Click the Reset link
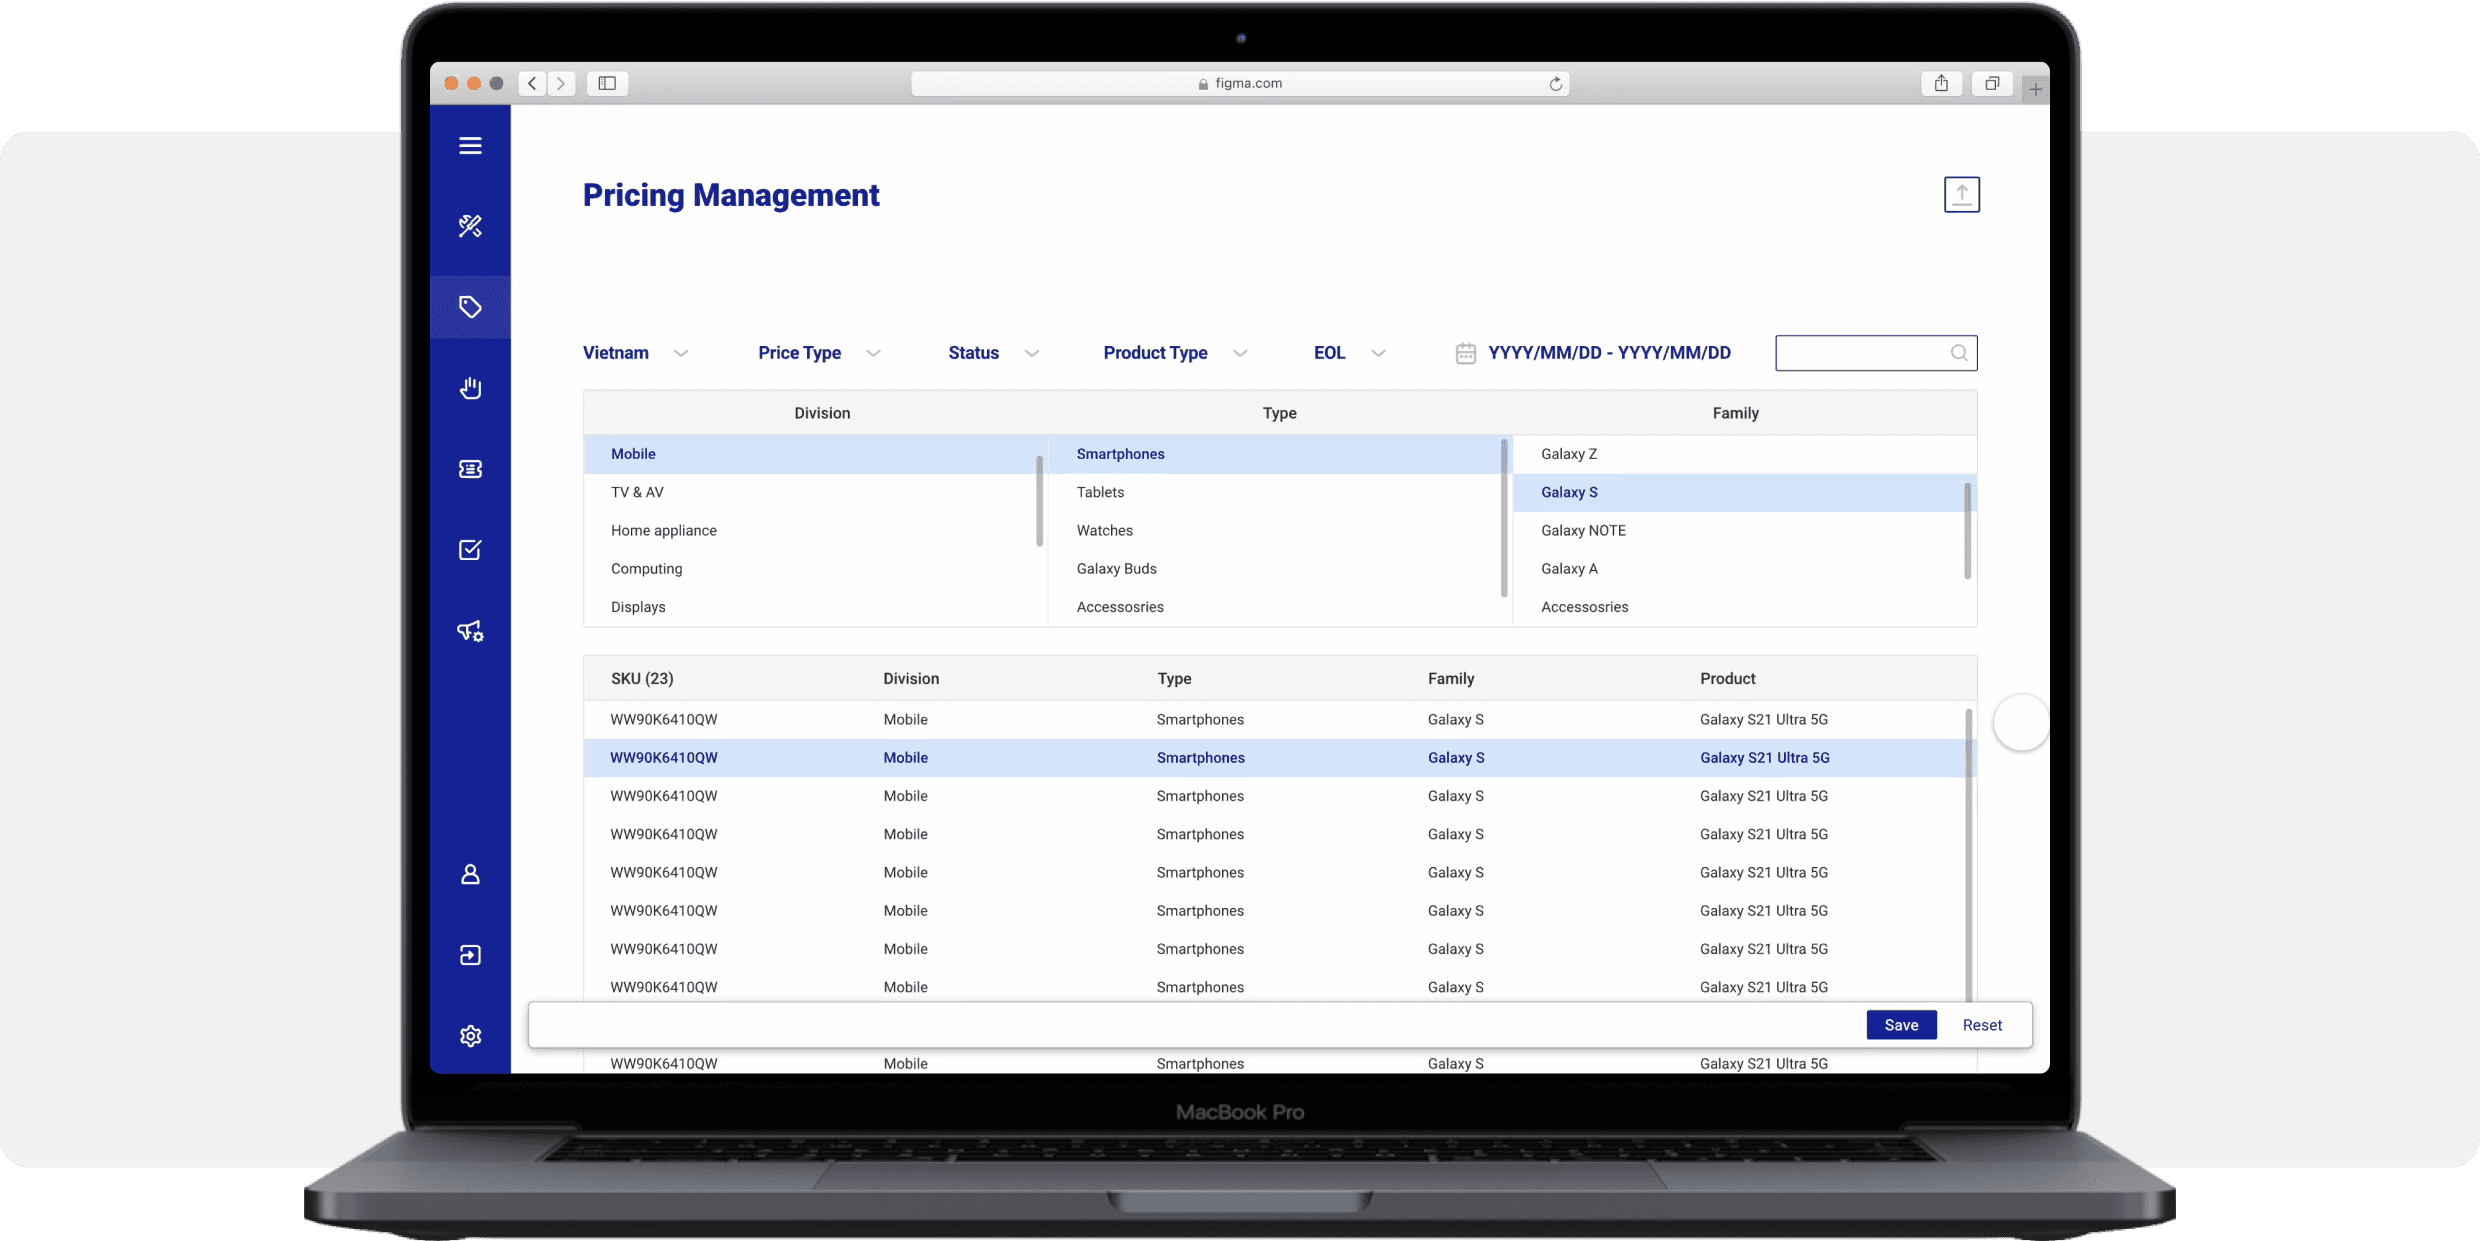Image resolution: width=2480 pixels, height=1241 pixels. coord(1981,1025)
